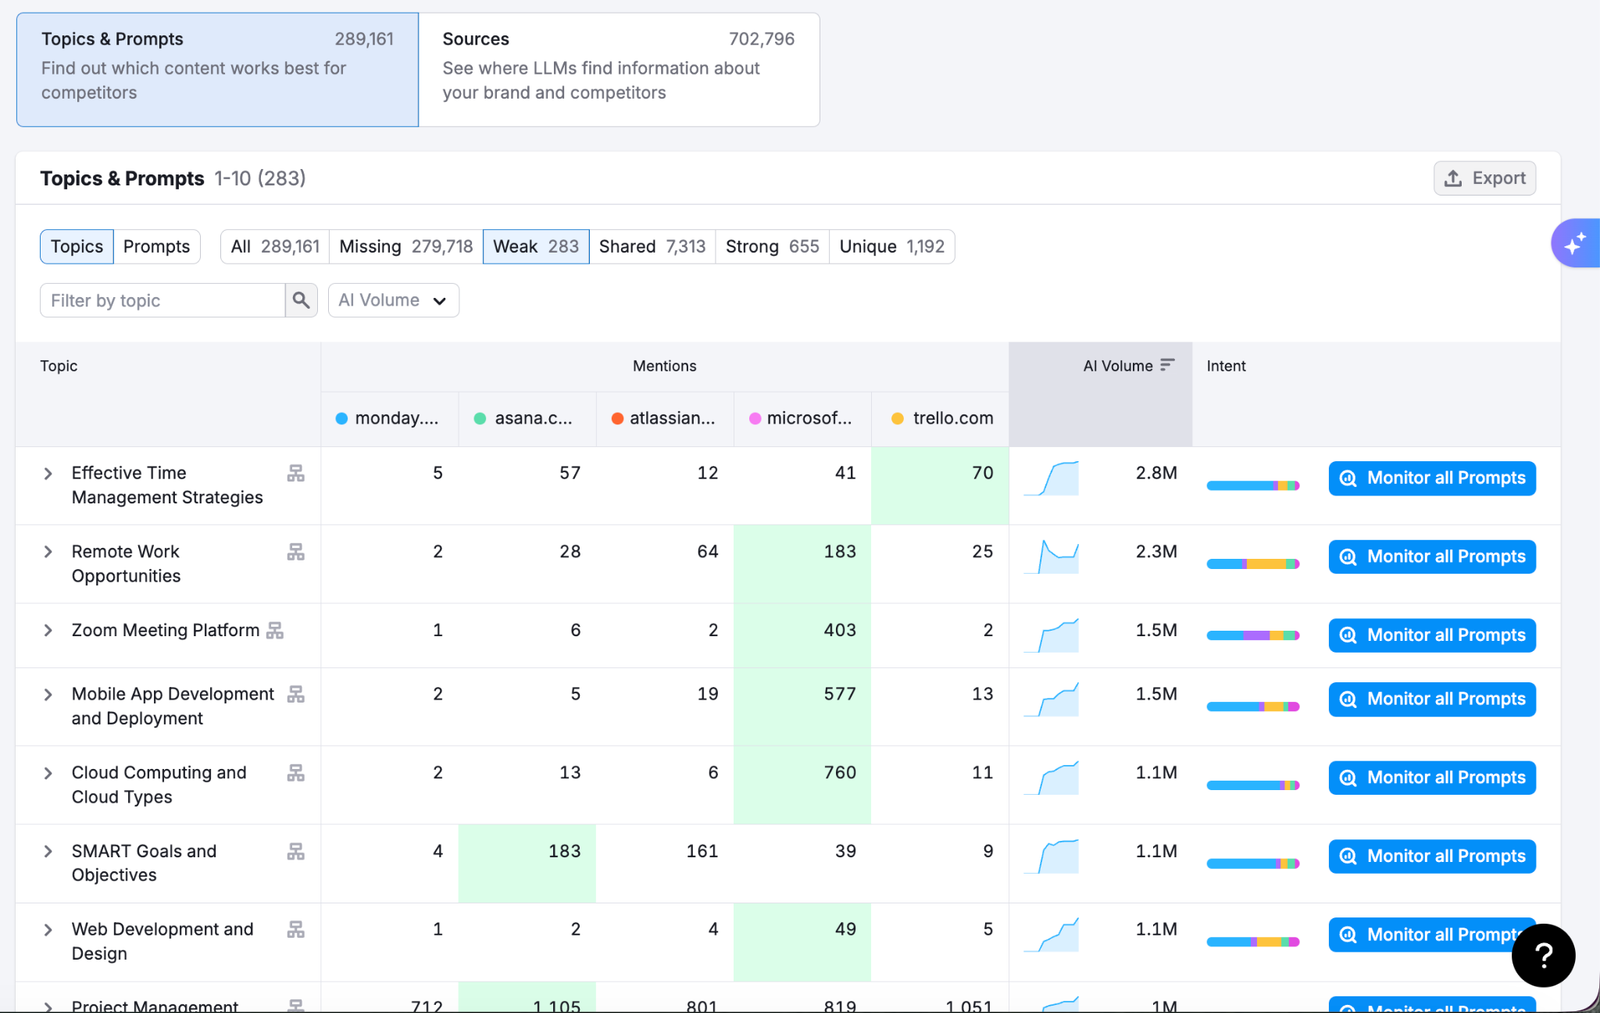This screenshot has height=1013, width=1600.
Task: Click the highlighted 577 mentions cell
Action: pos(802,706)
